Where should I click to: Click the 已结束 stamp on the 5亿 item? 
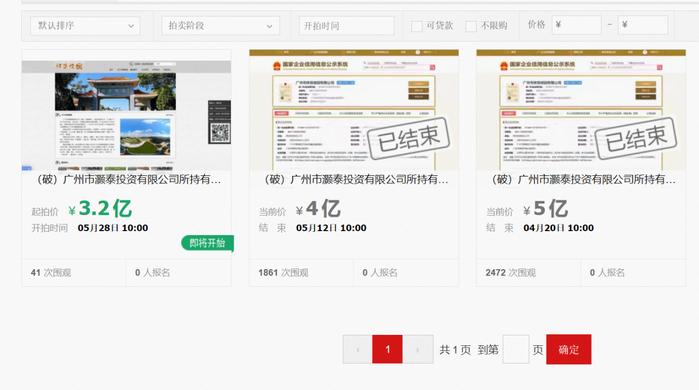pos(636,138)
